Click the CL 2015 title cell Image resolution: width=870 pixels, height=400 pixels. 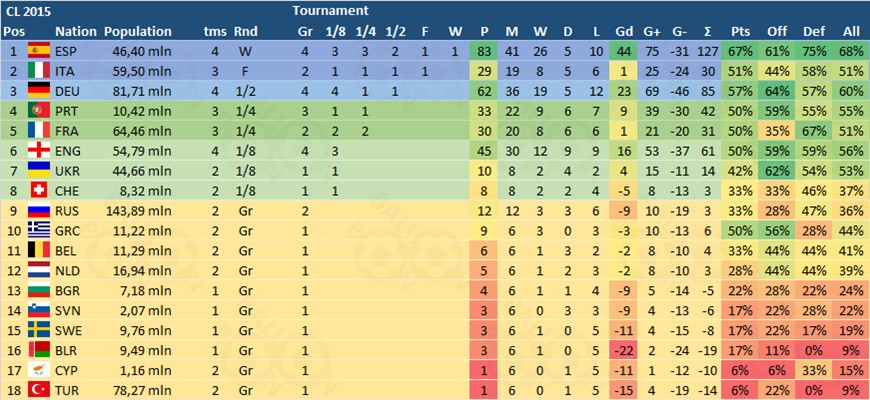tap(28, 10)
